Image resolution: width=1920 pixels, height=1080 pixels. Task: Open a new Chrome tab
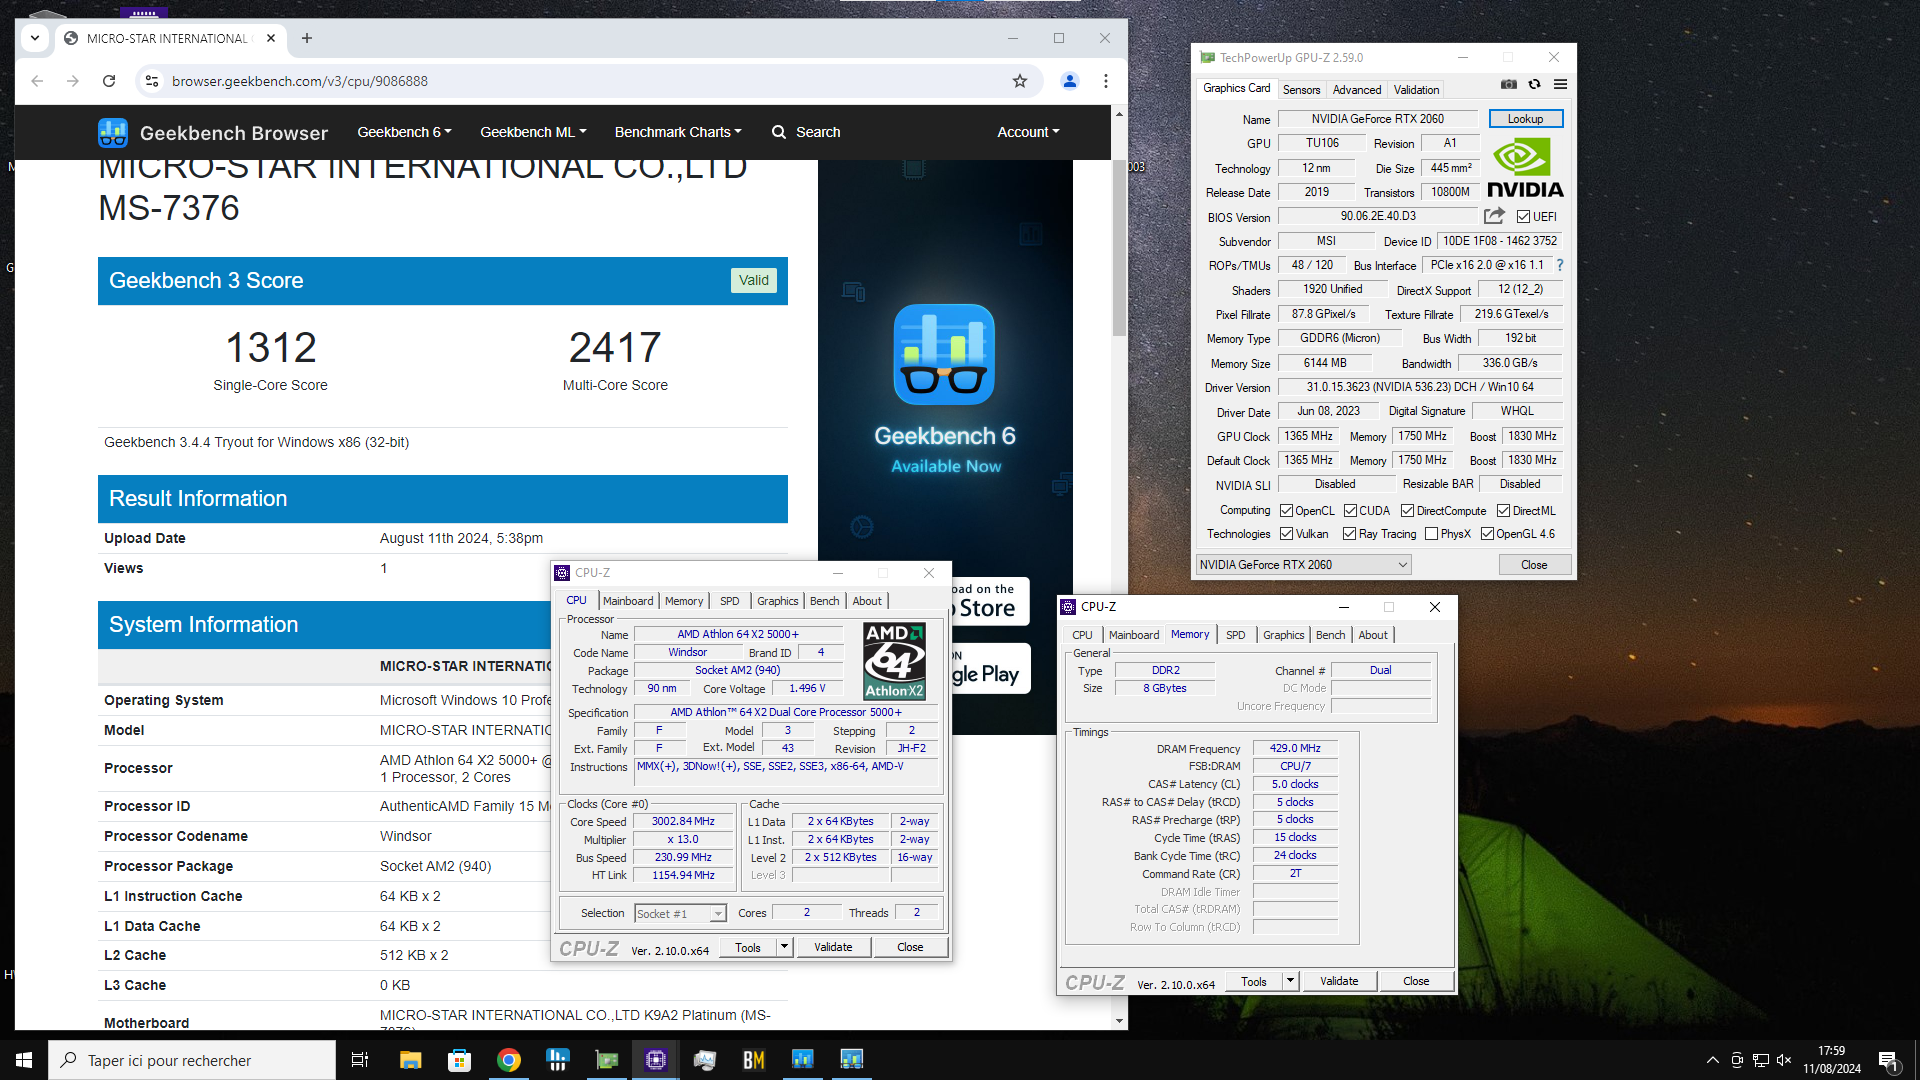pos(307,38)
